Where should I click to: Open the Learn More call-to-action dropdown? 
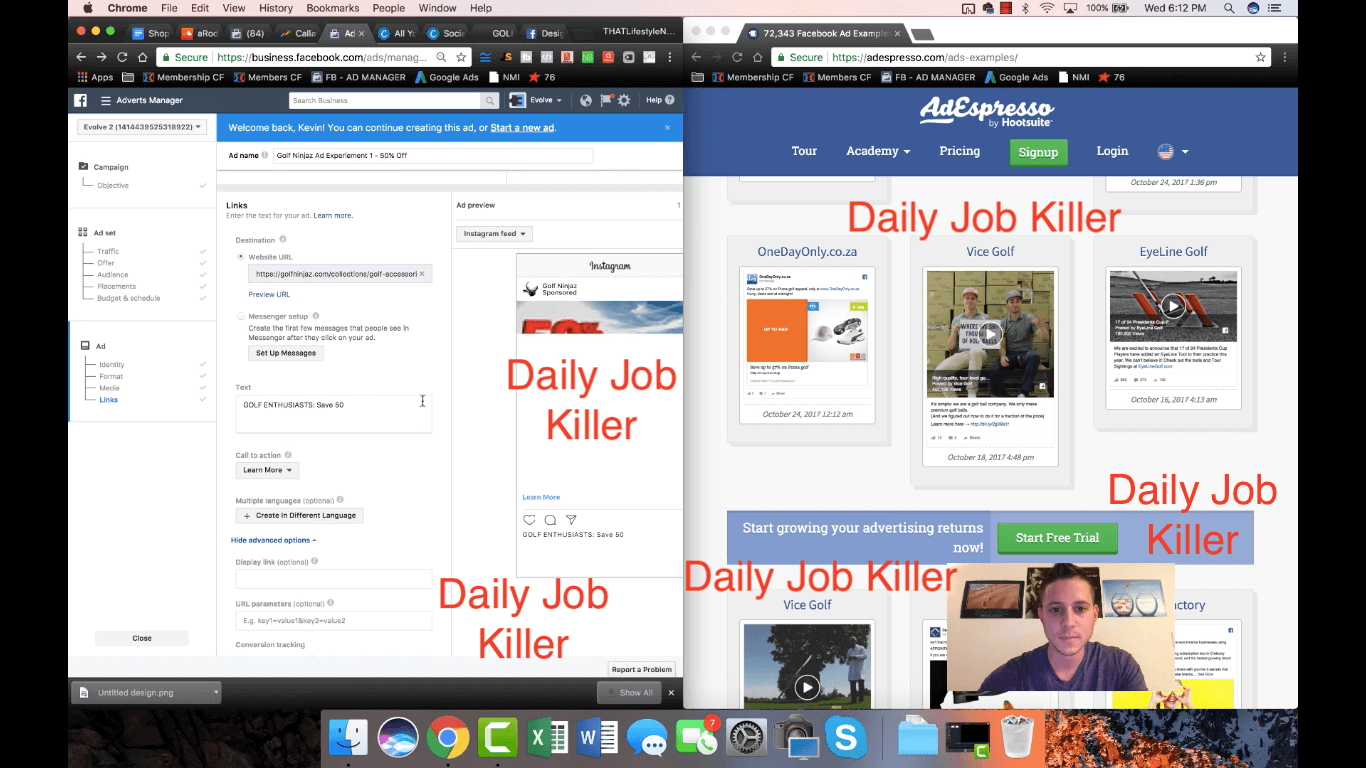pyautogui.click(x=267, y=470)
